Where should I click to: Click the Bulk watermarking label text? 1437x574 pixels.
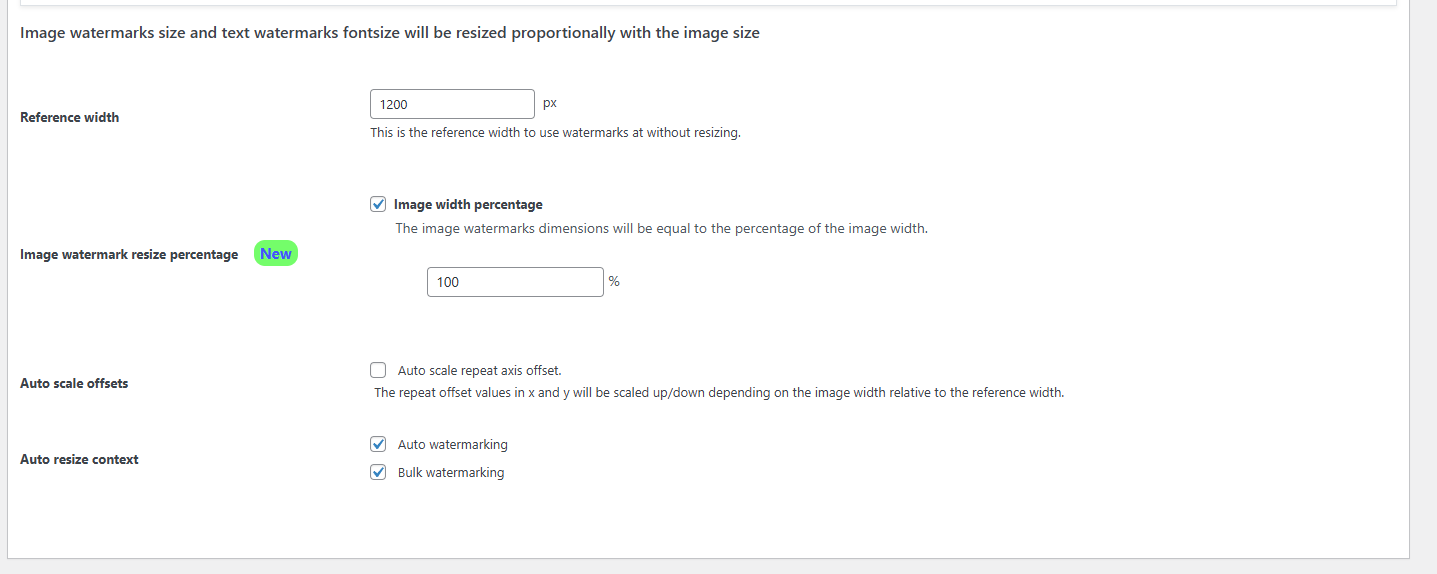pos(451,473)
